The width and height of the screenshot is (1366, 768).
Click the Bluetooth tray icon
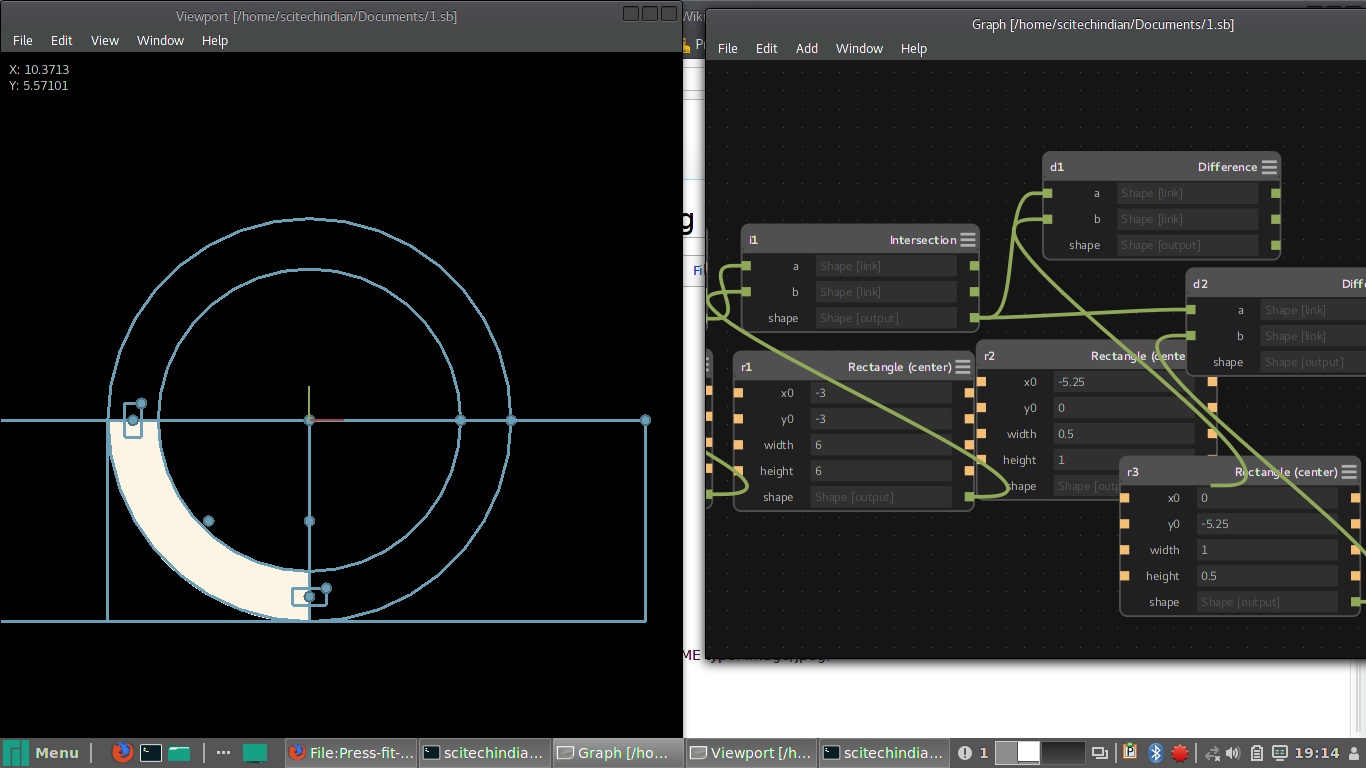pos(1155,753)
